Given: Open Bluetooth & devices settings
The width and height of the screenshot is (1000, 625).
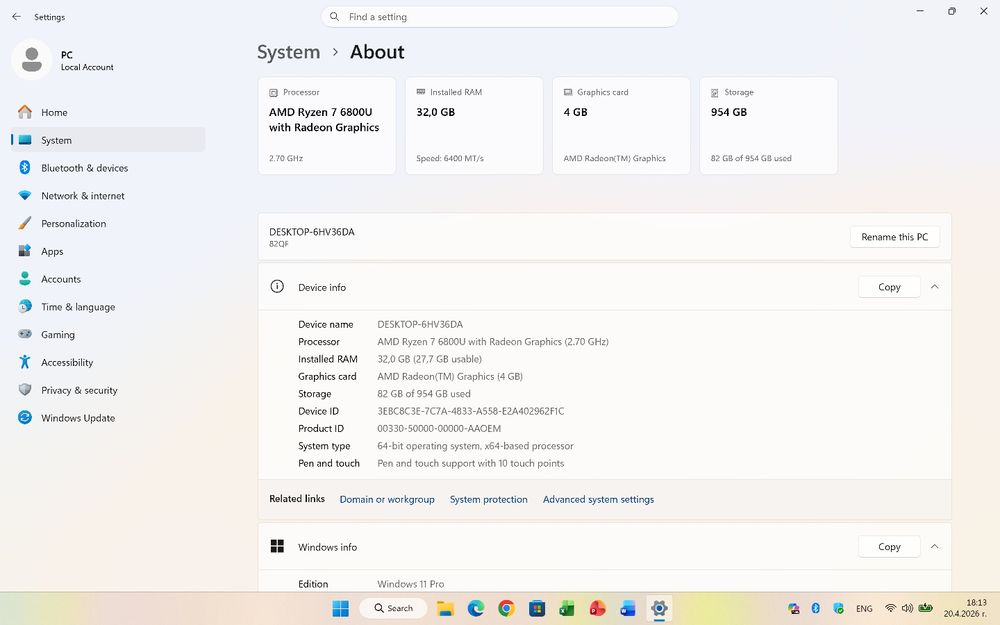Looking at the screenshot, I should (x=108, y=168).
